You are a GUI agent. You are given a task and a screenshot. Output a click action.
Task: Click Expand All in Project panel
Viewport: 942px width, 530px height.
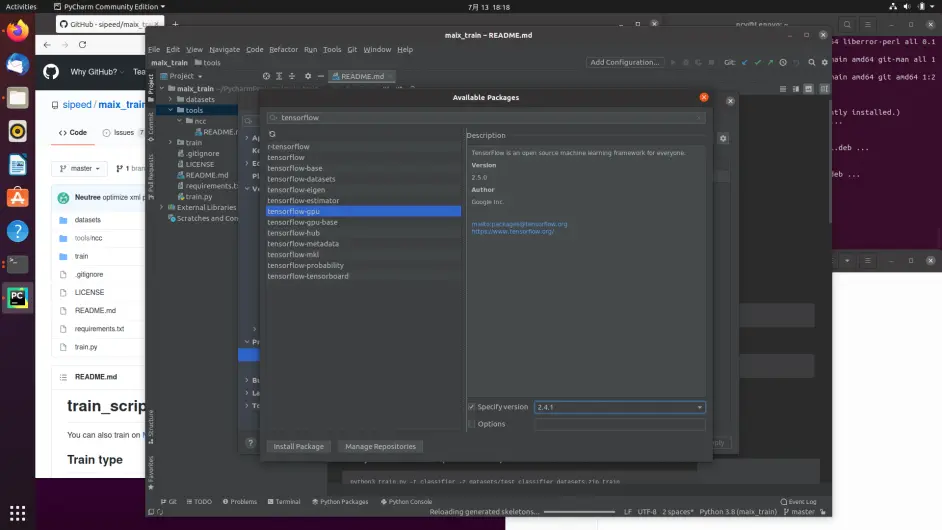(279, 76)
